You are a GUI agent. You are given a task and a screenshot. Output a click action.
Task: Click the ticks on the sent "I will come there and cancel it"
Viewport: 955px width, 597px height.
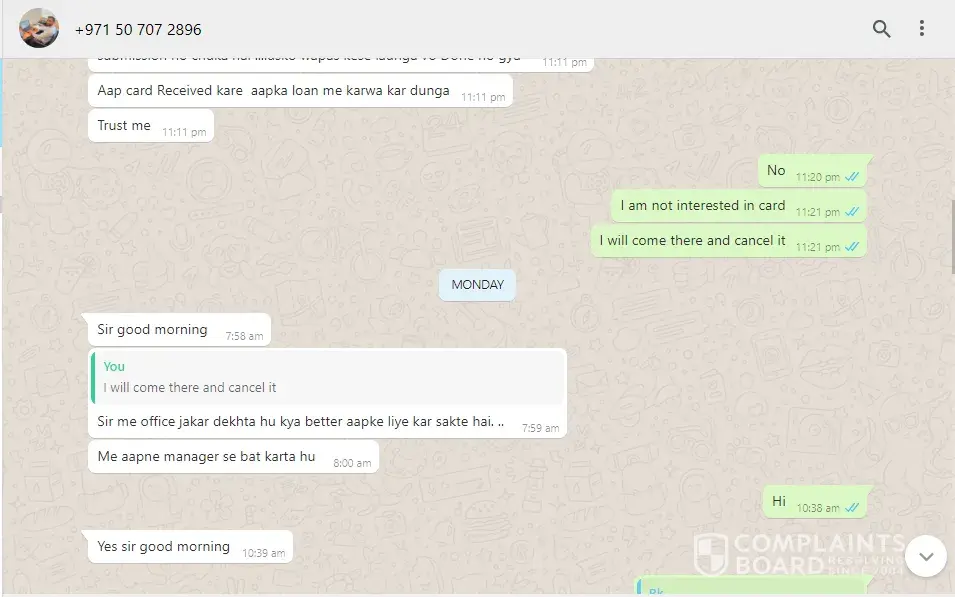852,247
